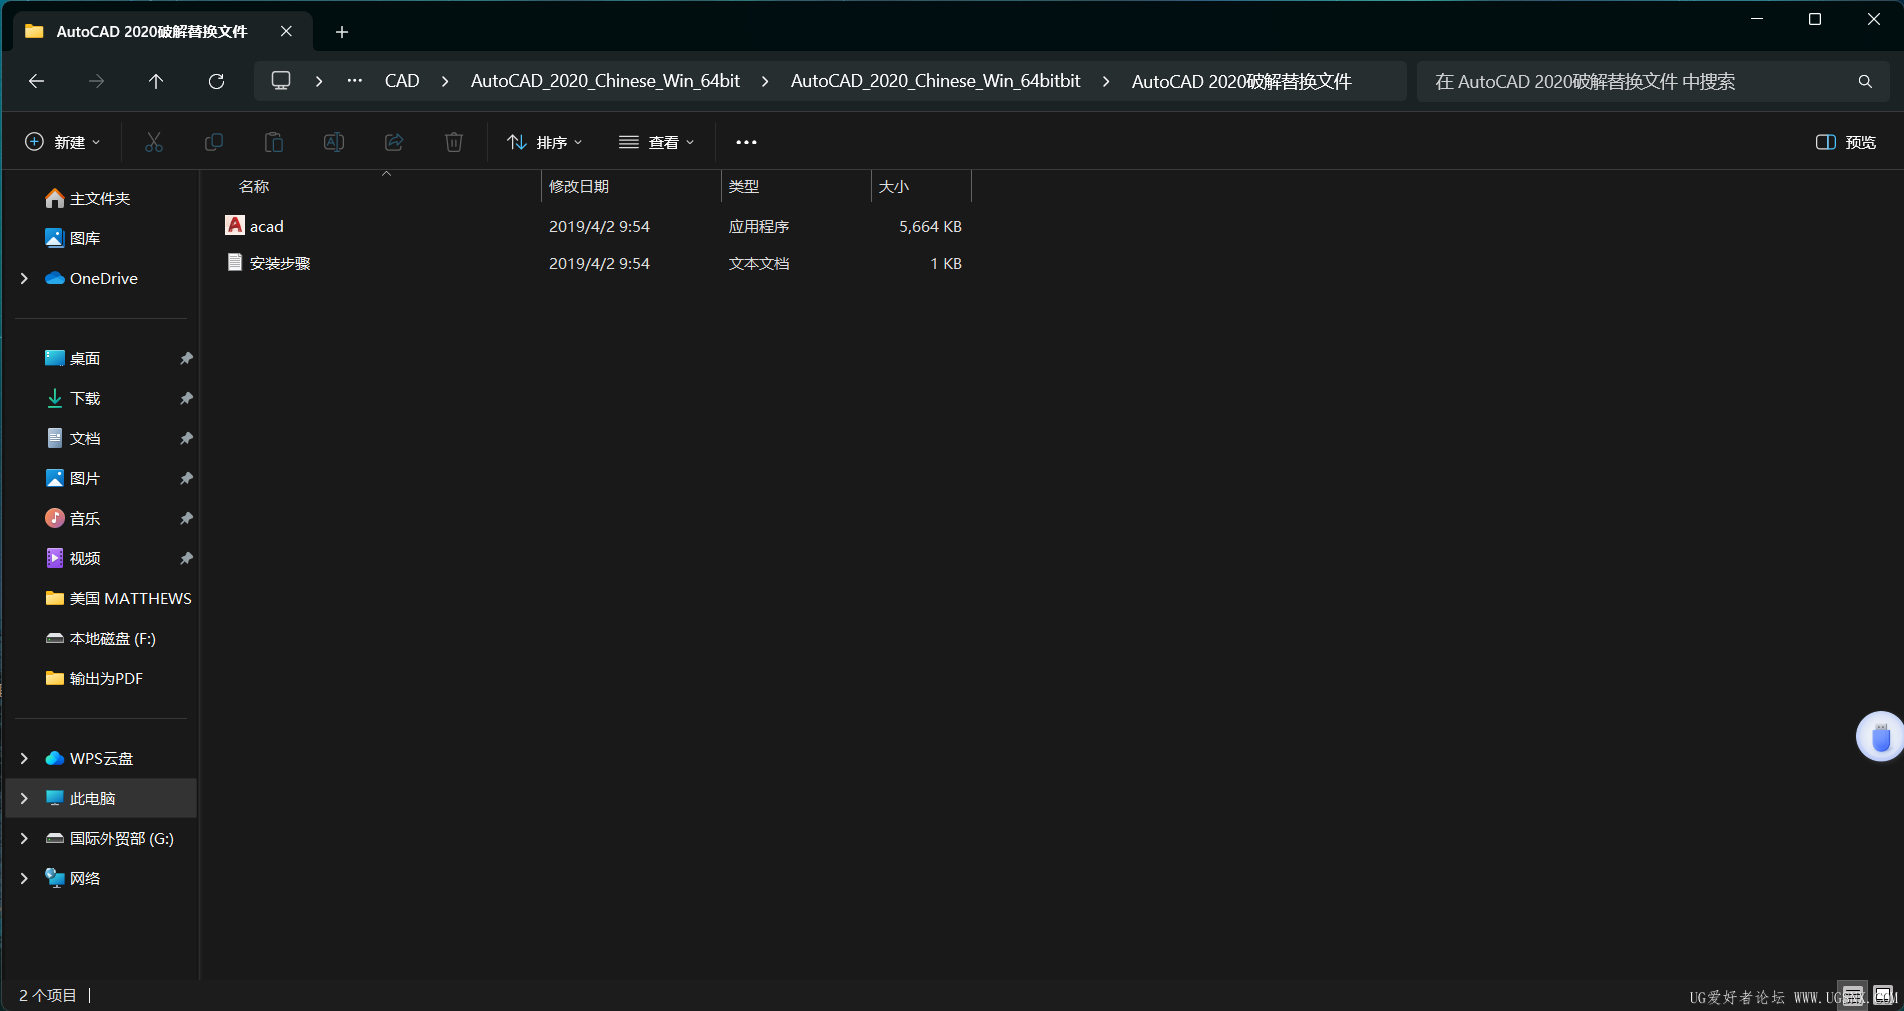Switch to details view in status bar

point(1853,995)
